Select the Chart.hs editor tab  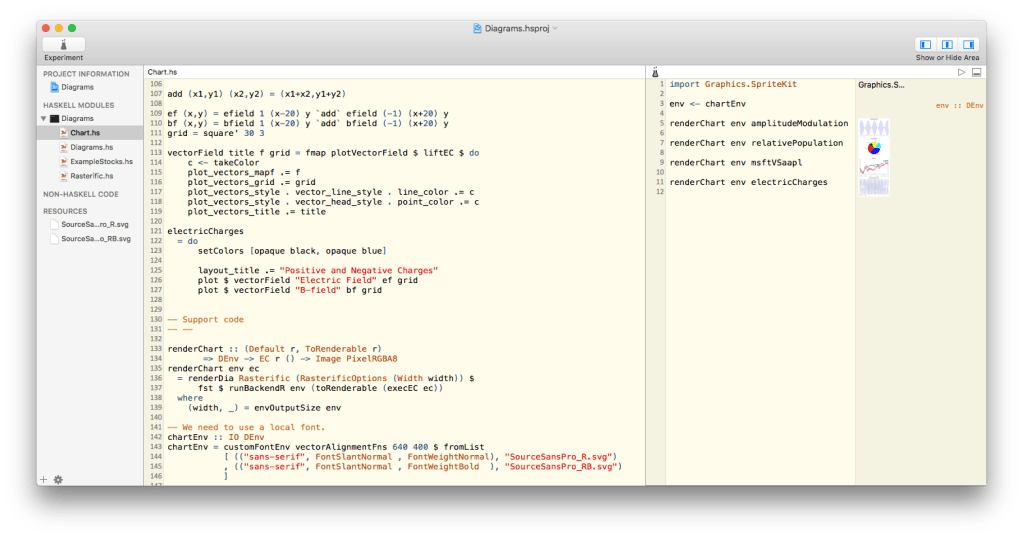tap(162, 72)
